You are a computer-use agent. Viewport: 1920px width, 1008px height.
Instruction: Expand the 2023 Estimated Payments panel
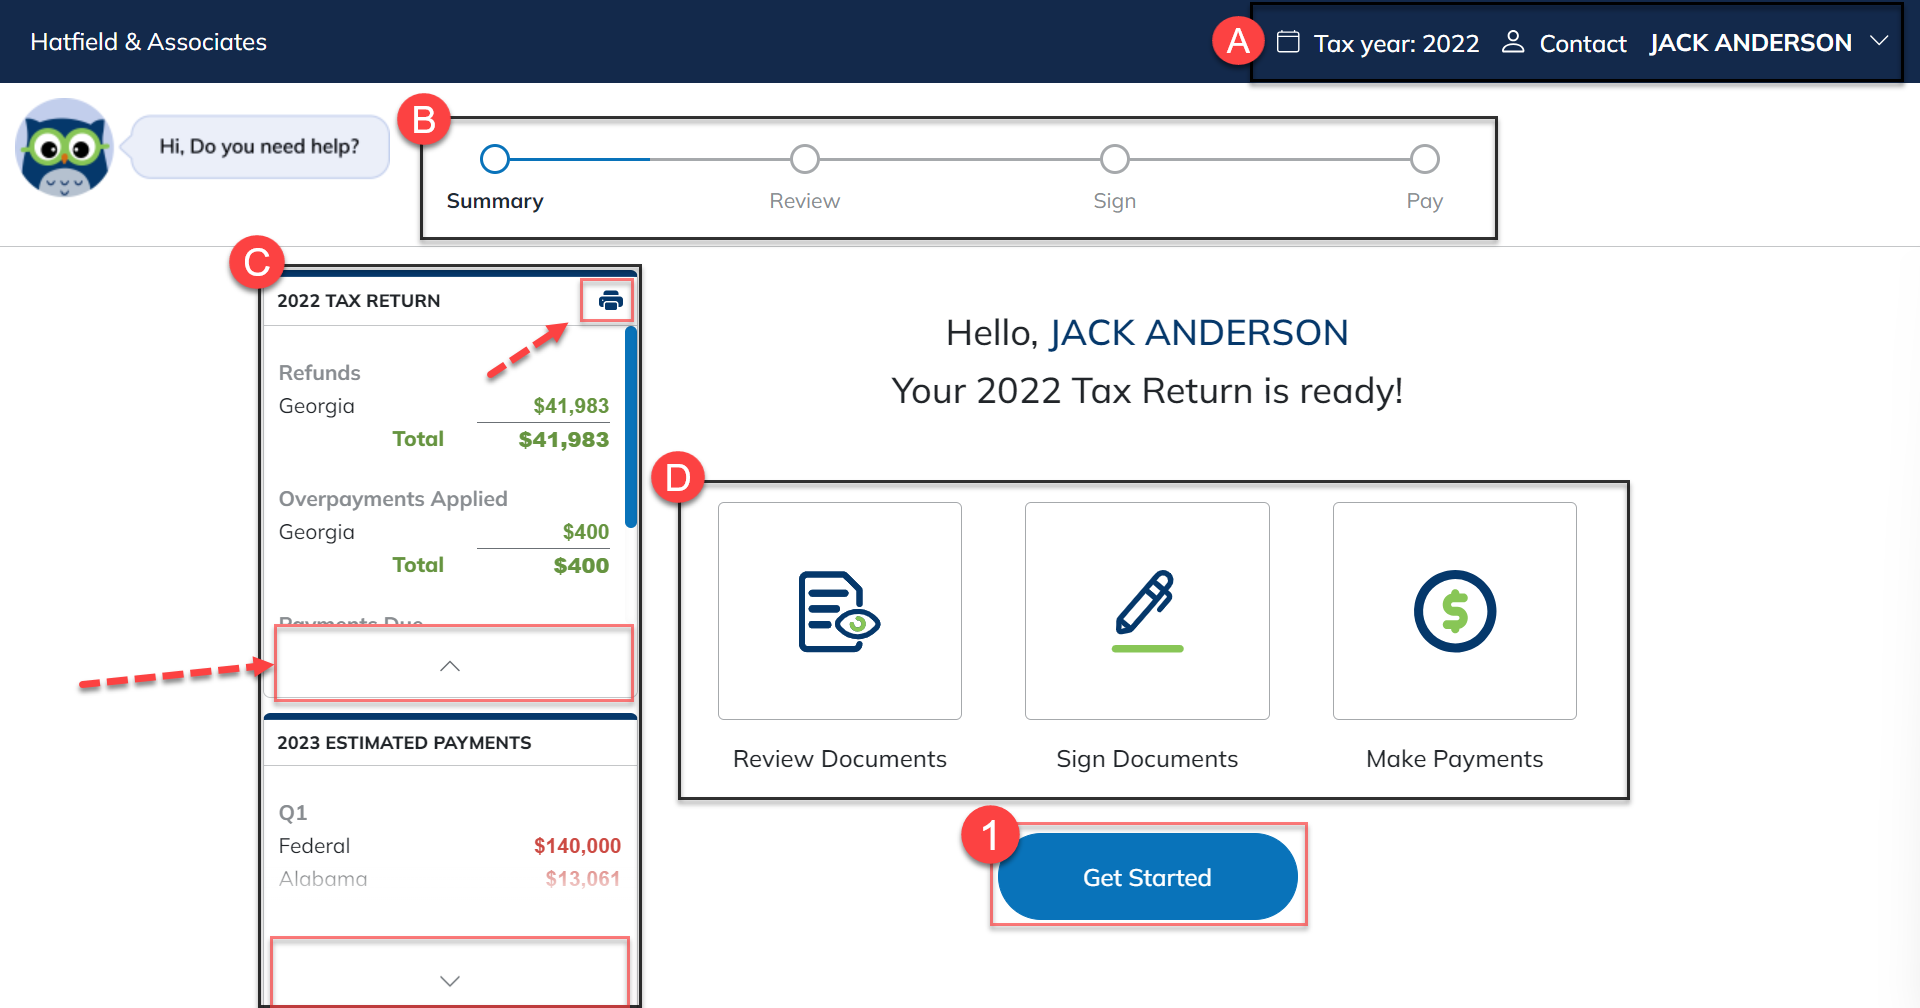[450, 981]
